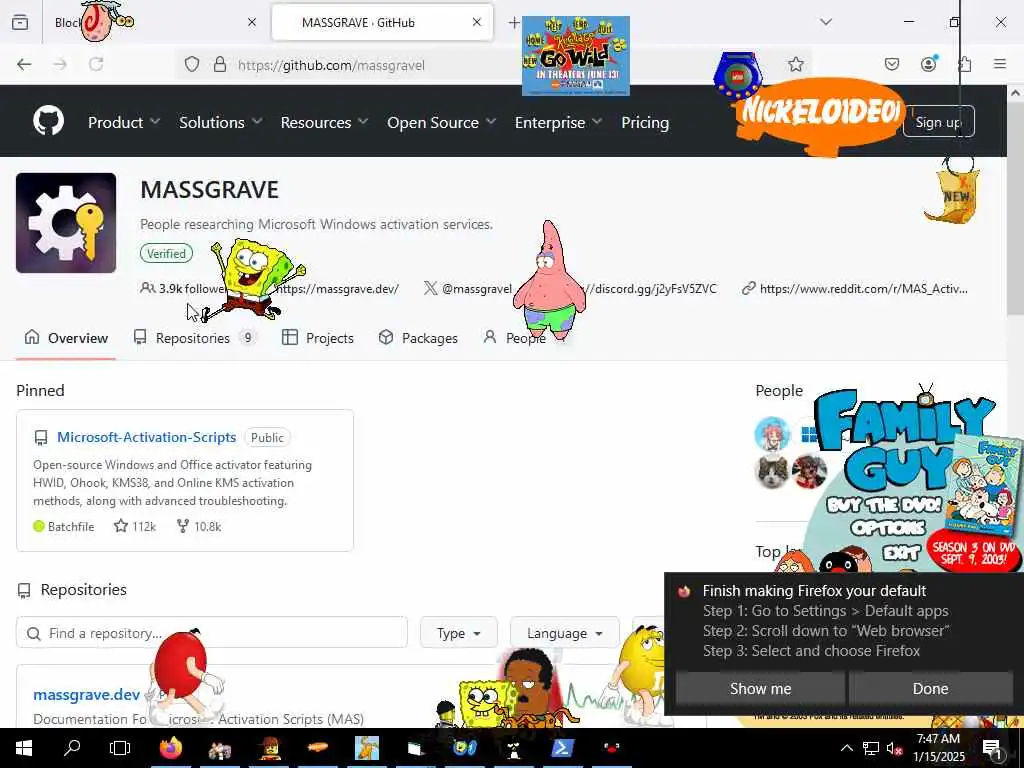Open the Windows Start button
Image resolution: width=1024 pixels, height=768 pixels.
(24, 748)
